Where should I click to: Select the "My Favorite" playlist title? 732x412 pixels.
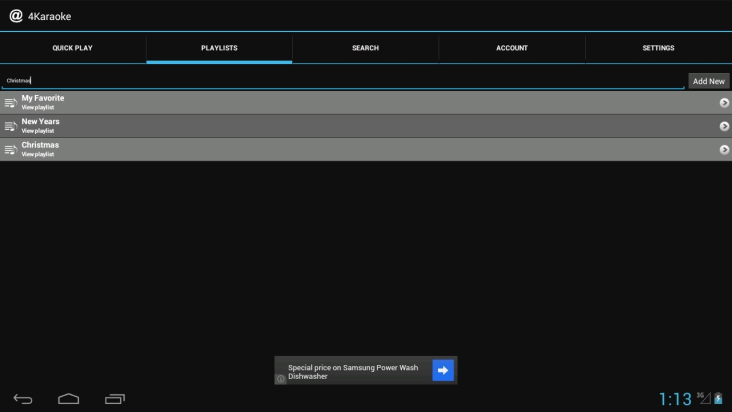point(42,98)
